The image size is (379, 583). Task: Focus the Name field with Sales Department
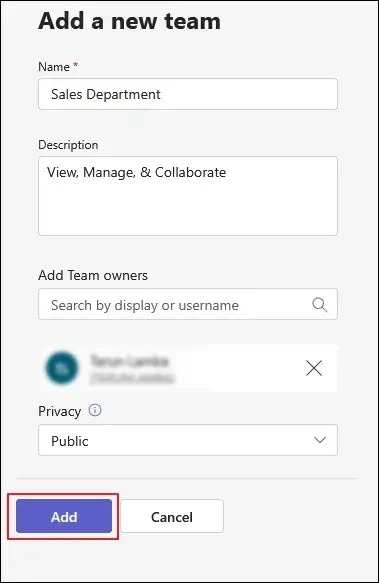(x=188, y=94)
